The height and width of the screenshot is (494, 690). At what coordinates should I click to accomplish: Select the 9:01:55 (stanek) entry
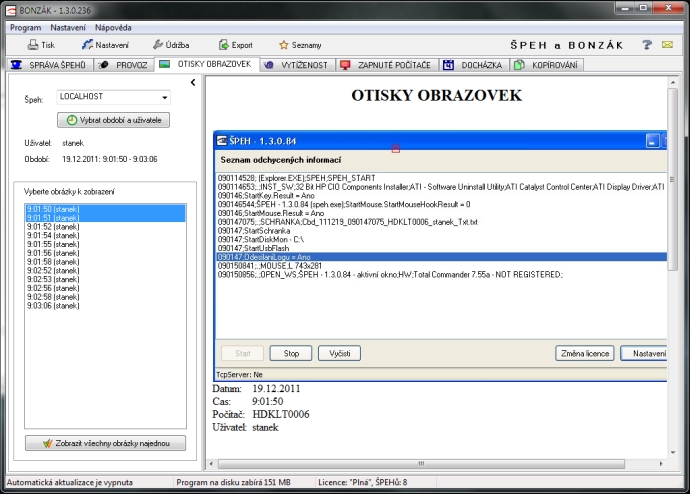click(x=105, y=244)
